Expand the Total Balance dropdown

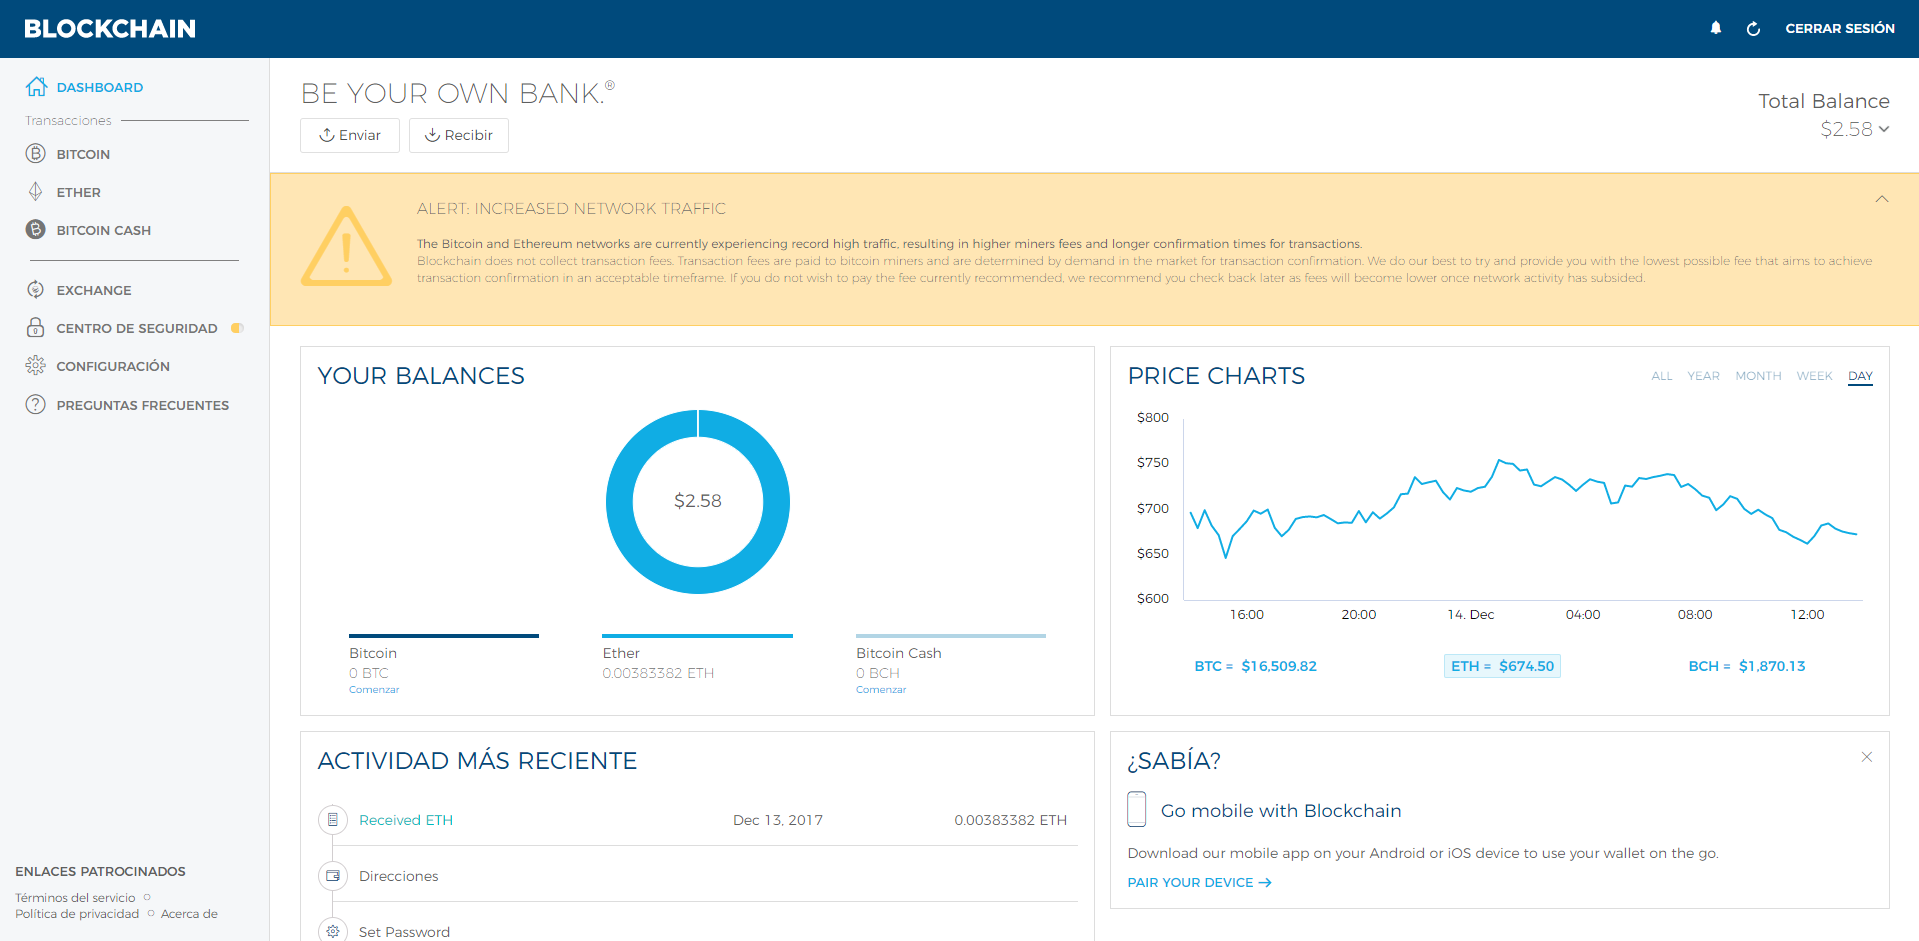[x=1884, y=129]
